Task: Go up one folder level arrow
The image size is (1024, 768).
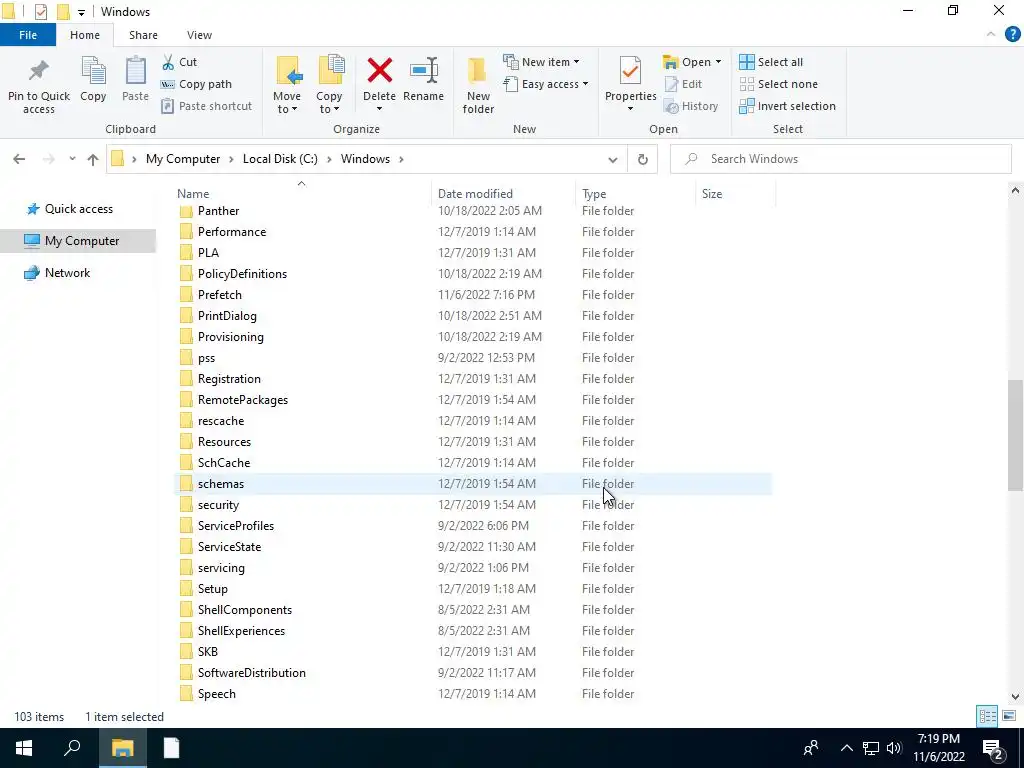Action: click(x=93, y=159)
